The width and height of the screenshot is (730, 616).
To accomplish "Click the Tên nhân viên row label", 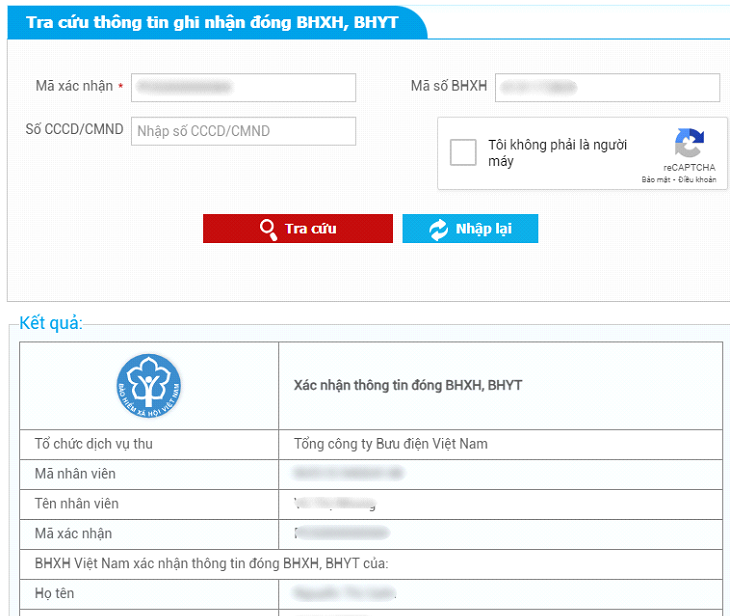I will click(x=76, y=503).
